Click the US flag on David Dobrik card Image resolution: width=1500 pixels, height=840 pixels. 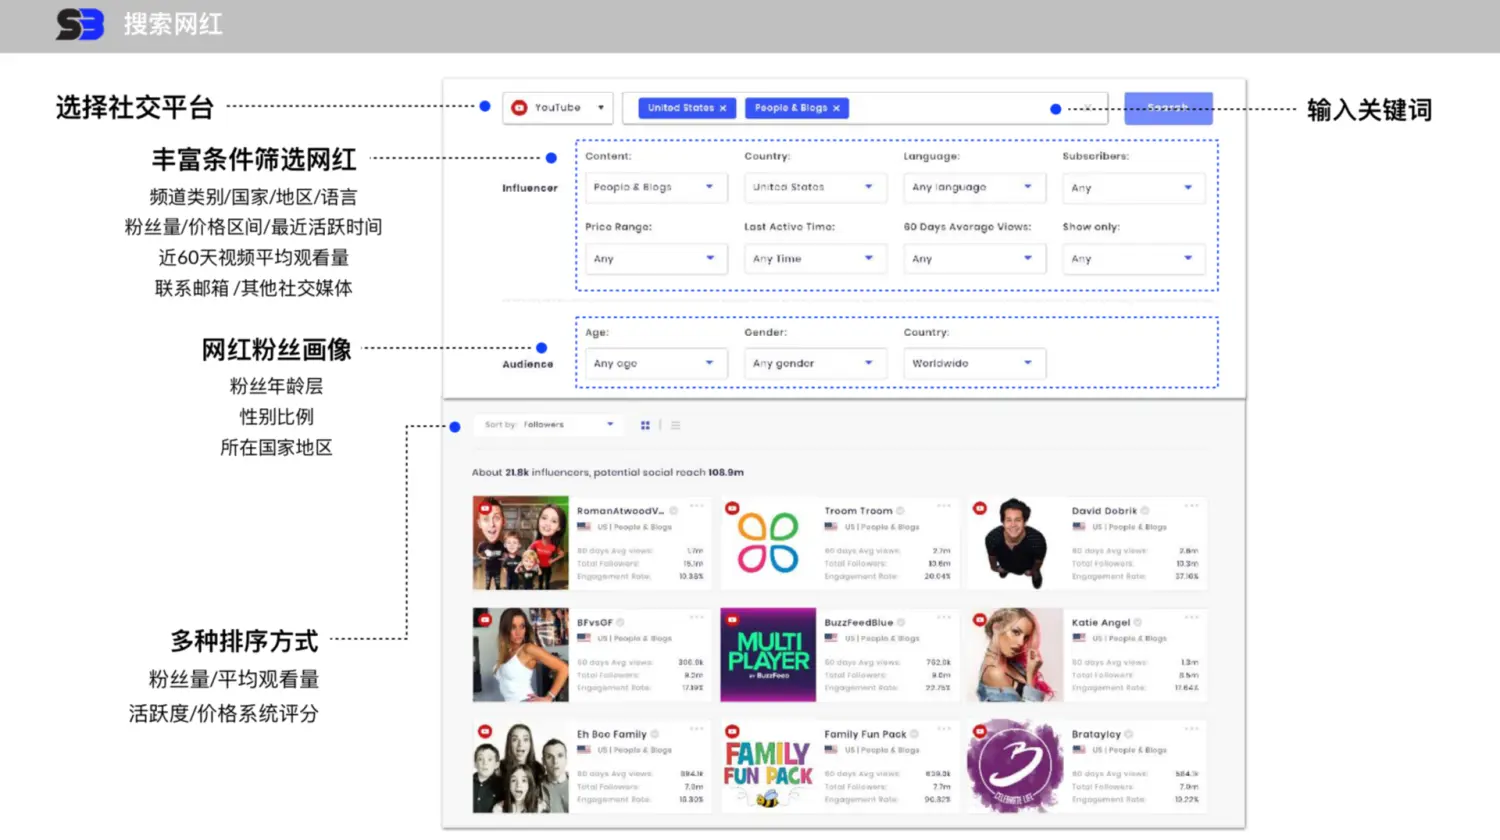tap(1079, 526)
